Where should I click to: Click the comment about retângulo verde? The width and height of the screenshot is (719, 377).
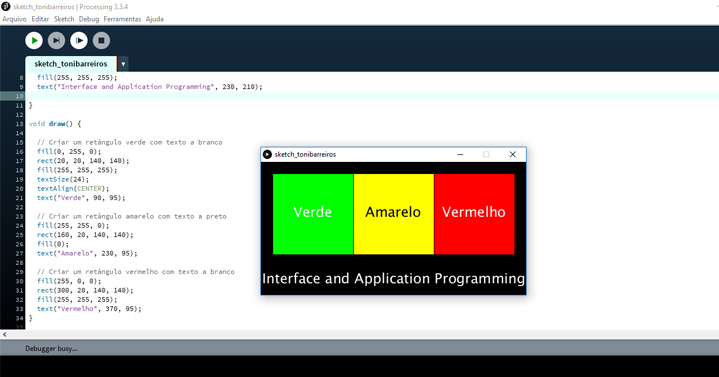pos(129,142)
